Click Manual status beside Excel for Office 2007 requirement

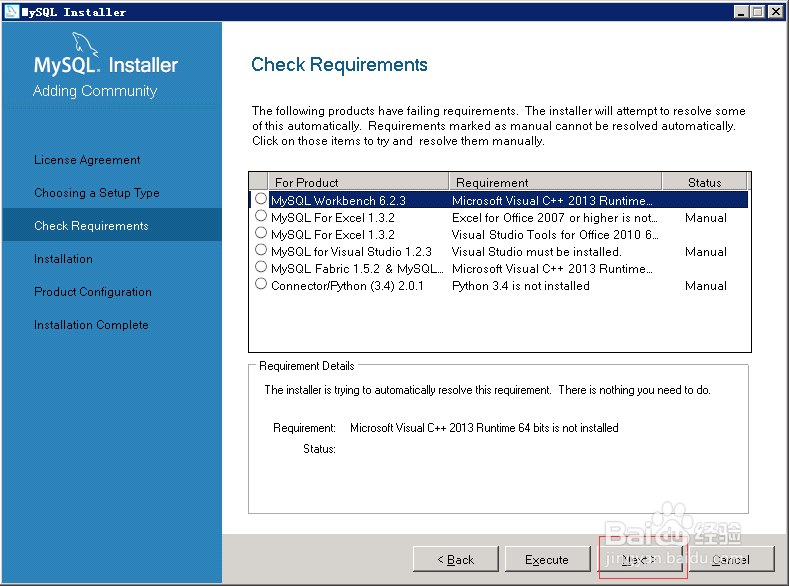click(706, 218)
